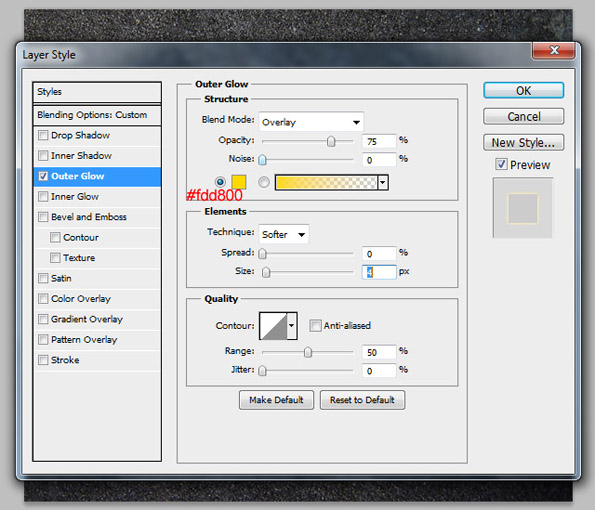Screen dimensions: 595x510
Task: Open the Blend Mode Overlay dropdown
Action: (311, 122)
